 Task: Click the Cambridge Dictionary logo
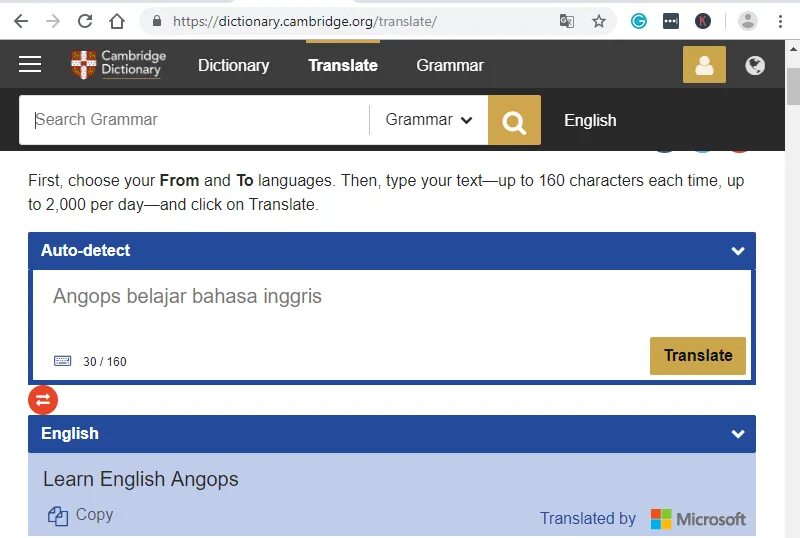[119, 64]
